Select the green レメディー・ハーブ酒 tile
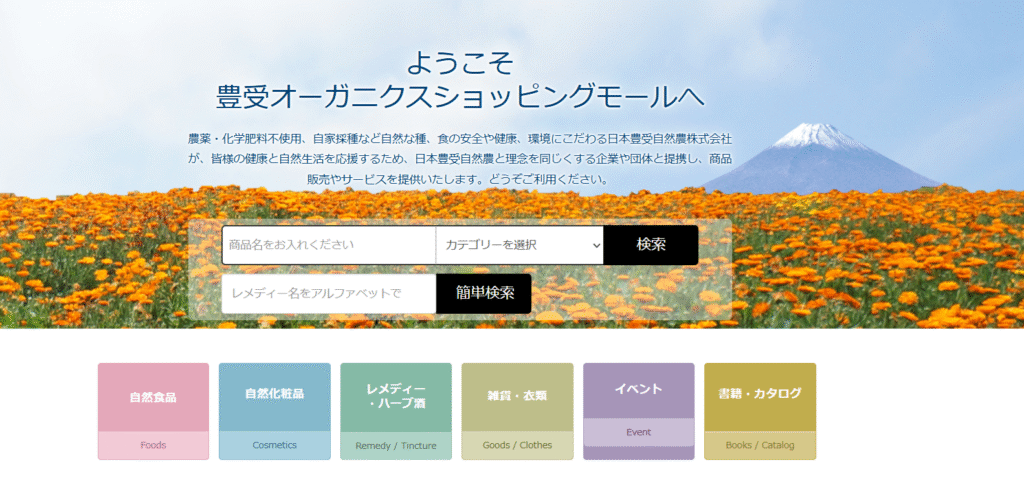Image resolution: width=1024 pixels, height=480 pixels. pos(396,396)
